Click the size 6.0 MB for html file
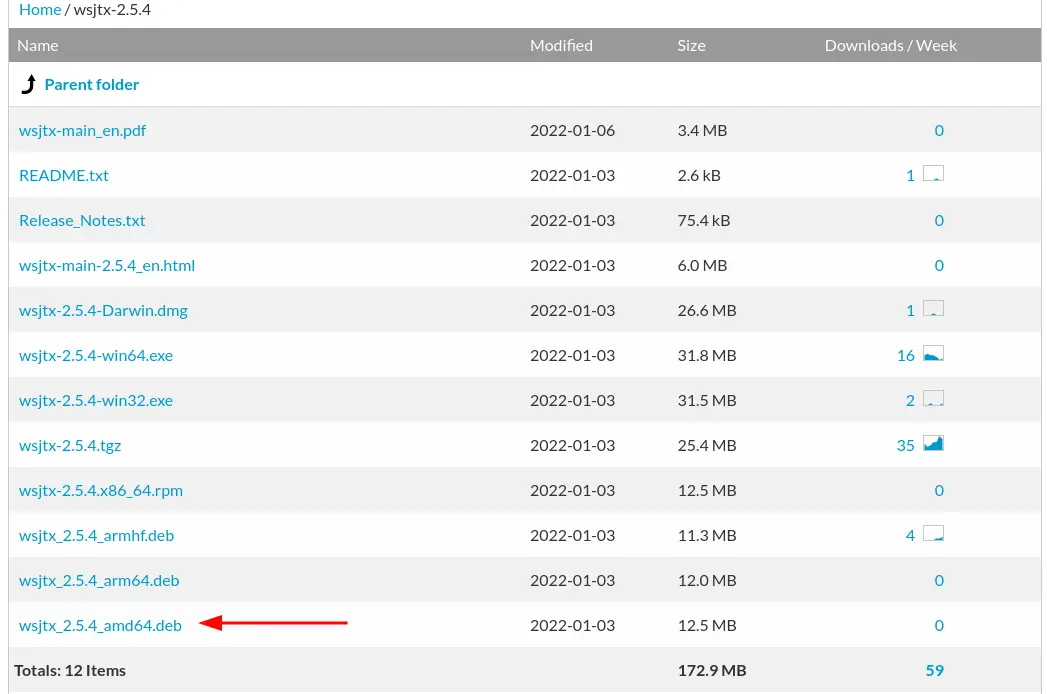The width and height of the screenshot is (1047, 694). [x=702, y=265]
